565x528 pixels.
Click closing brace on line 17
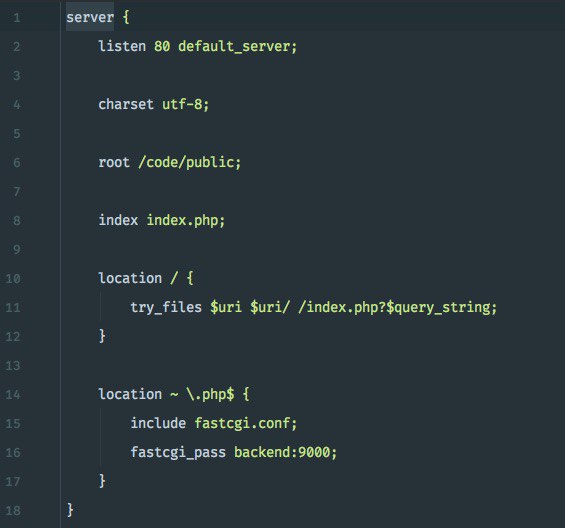tap(102, 481)
